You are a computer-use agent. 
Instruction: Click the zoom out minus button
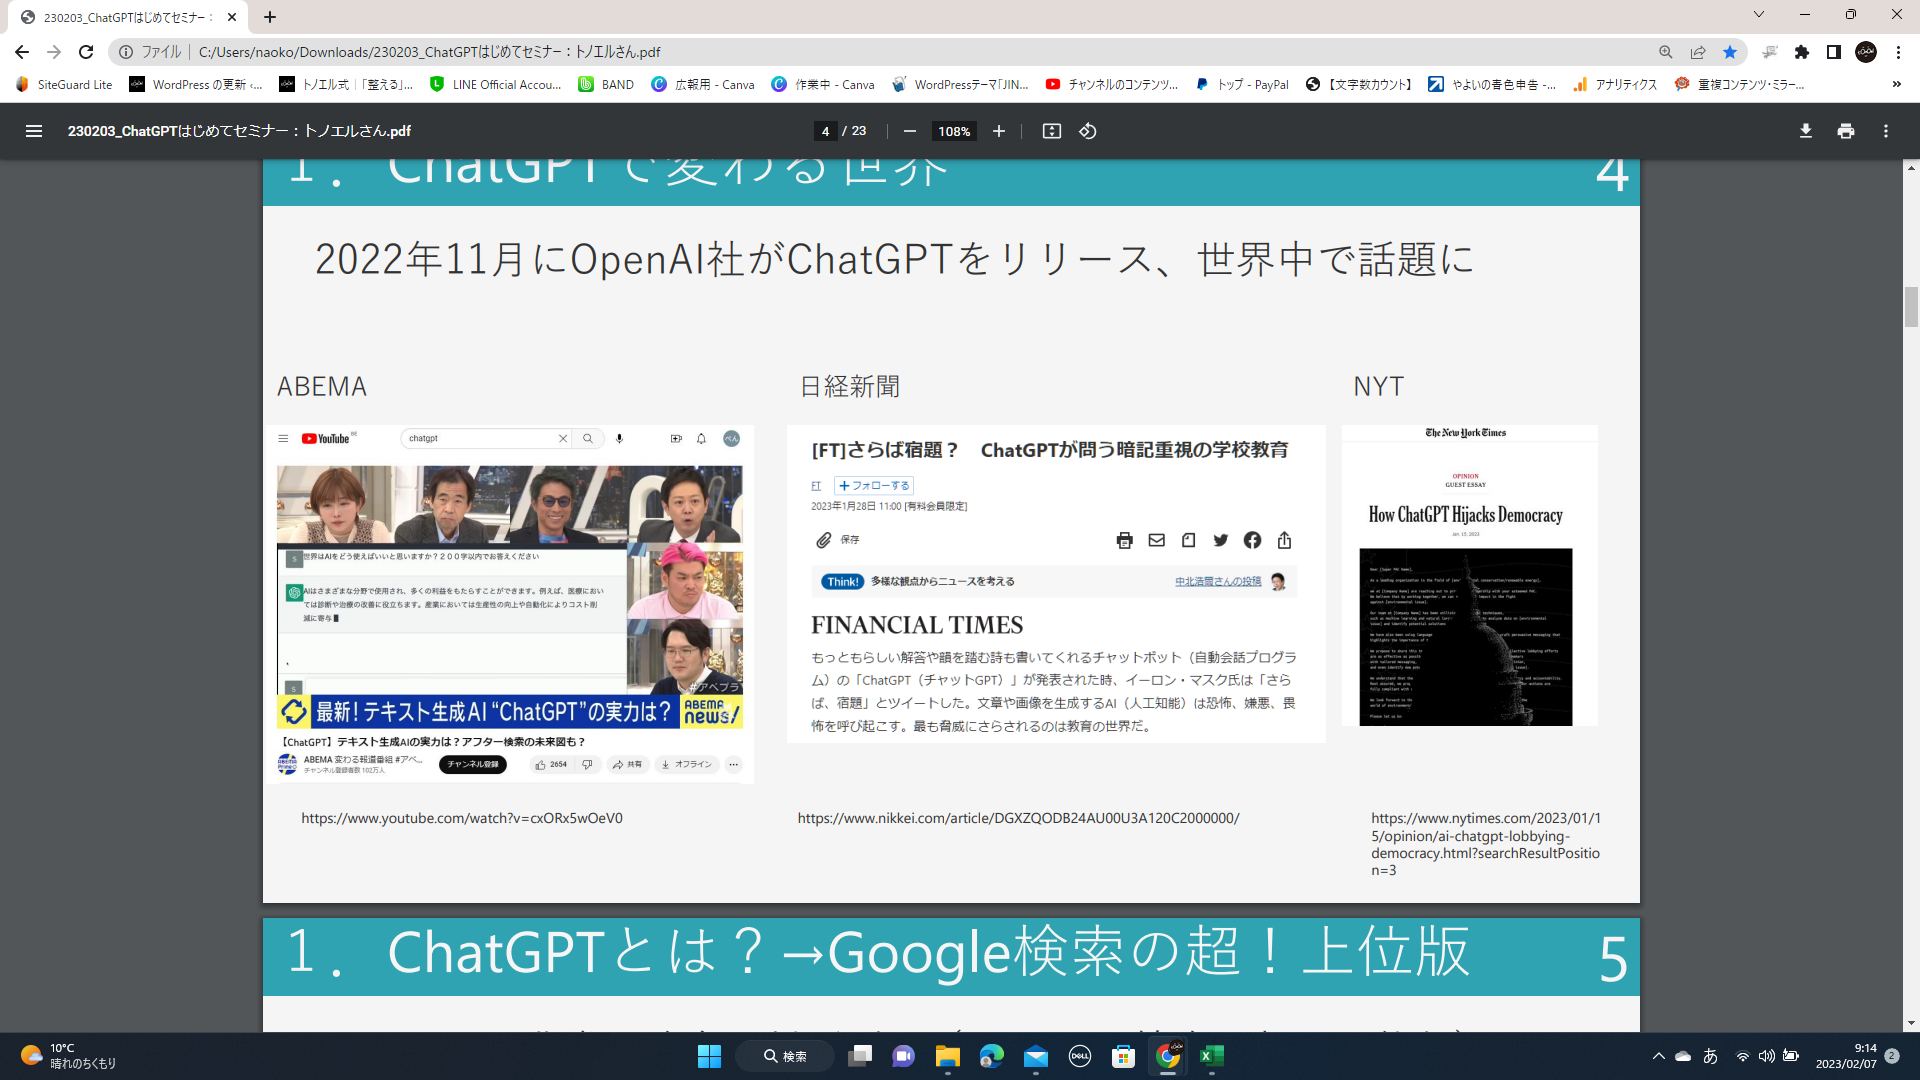909,131
